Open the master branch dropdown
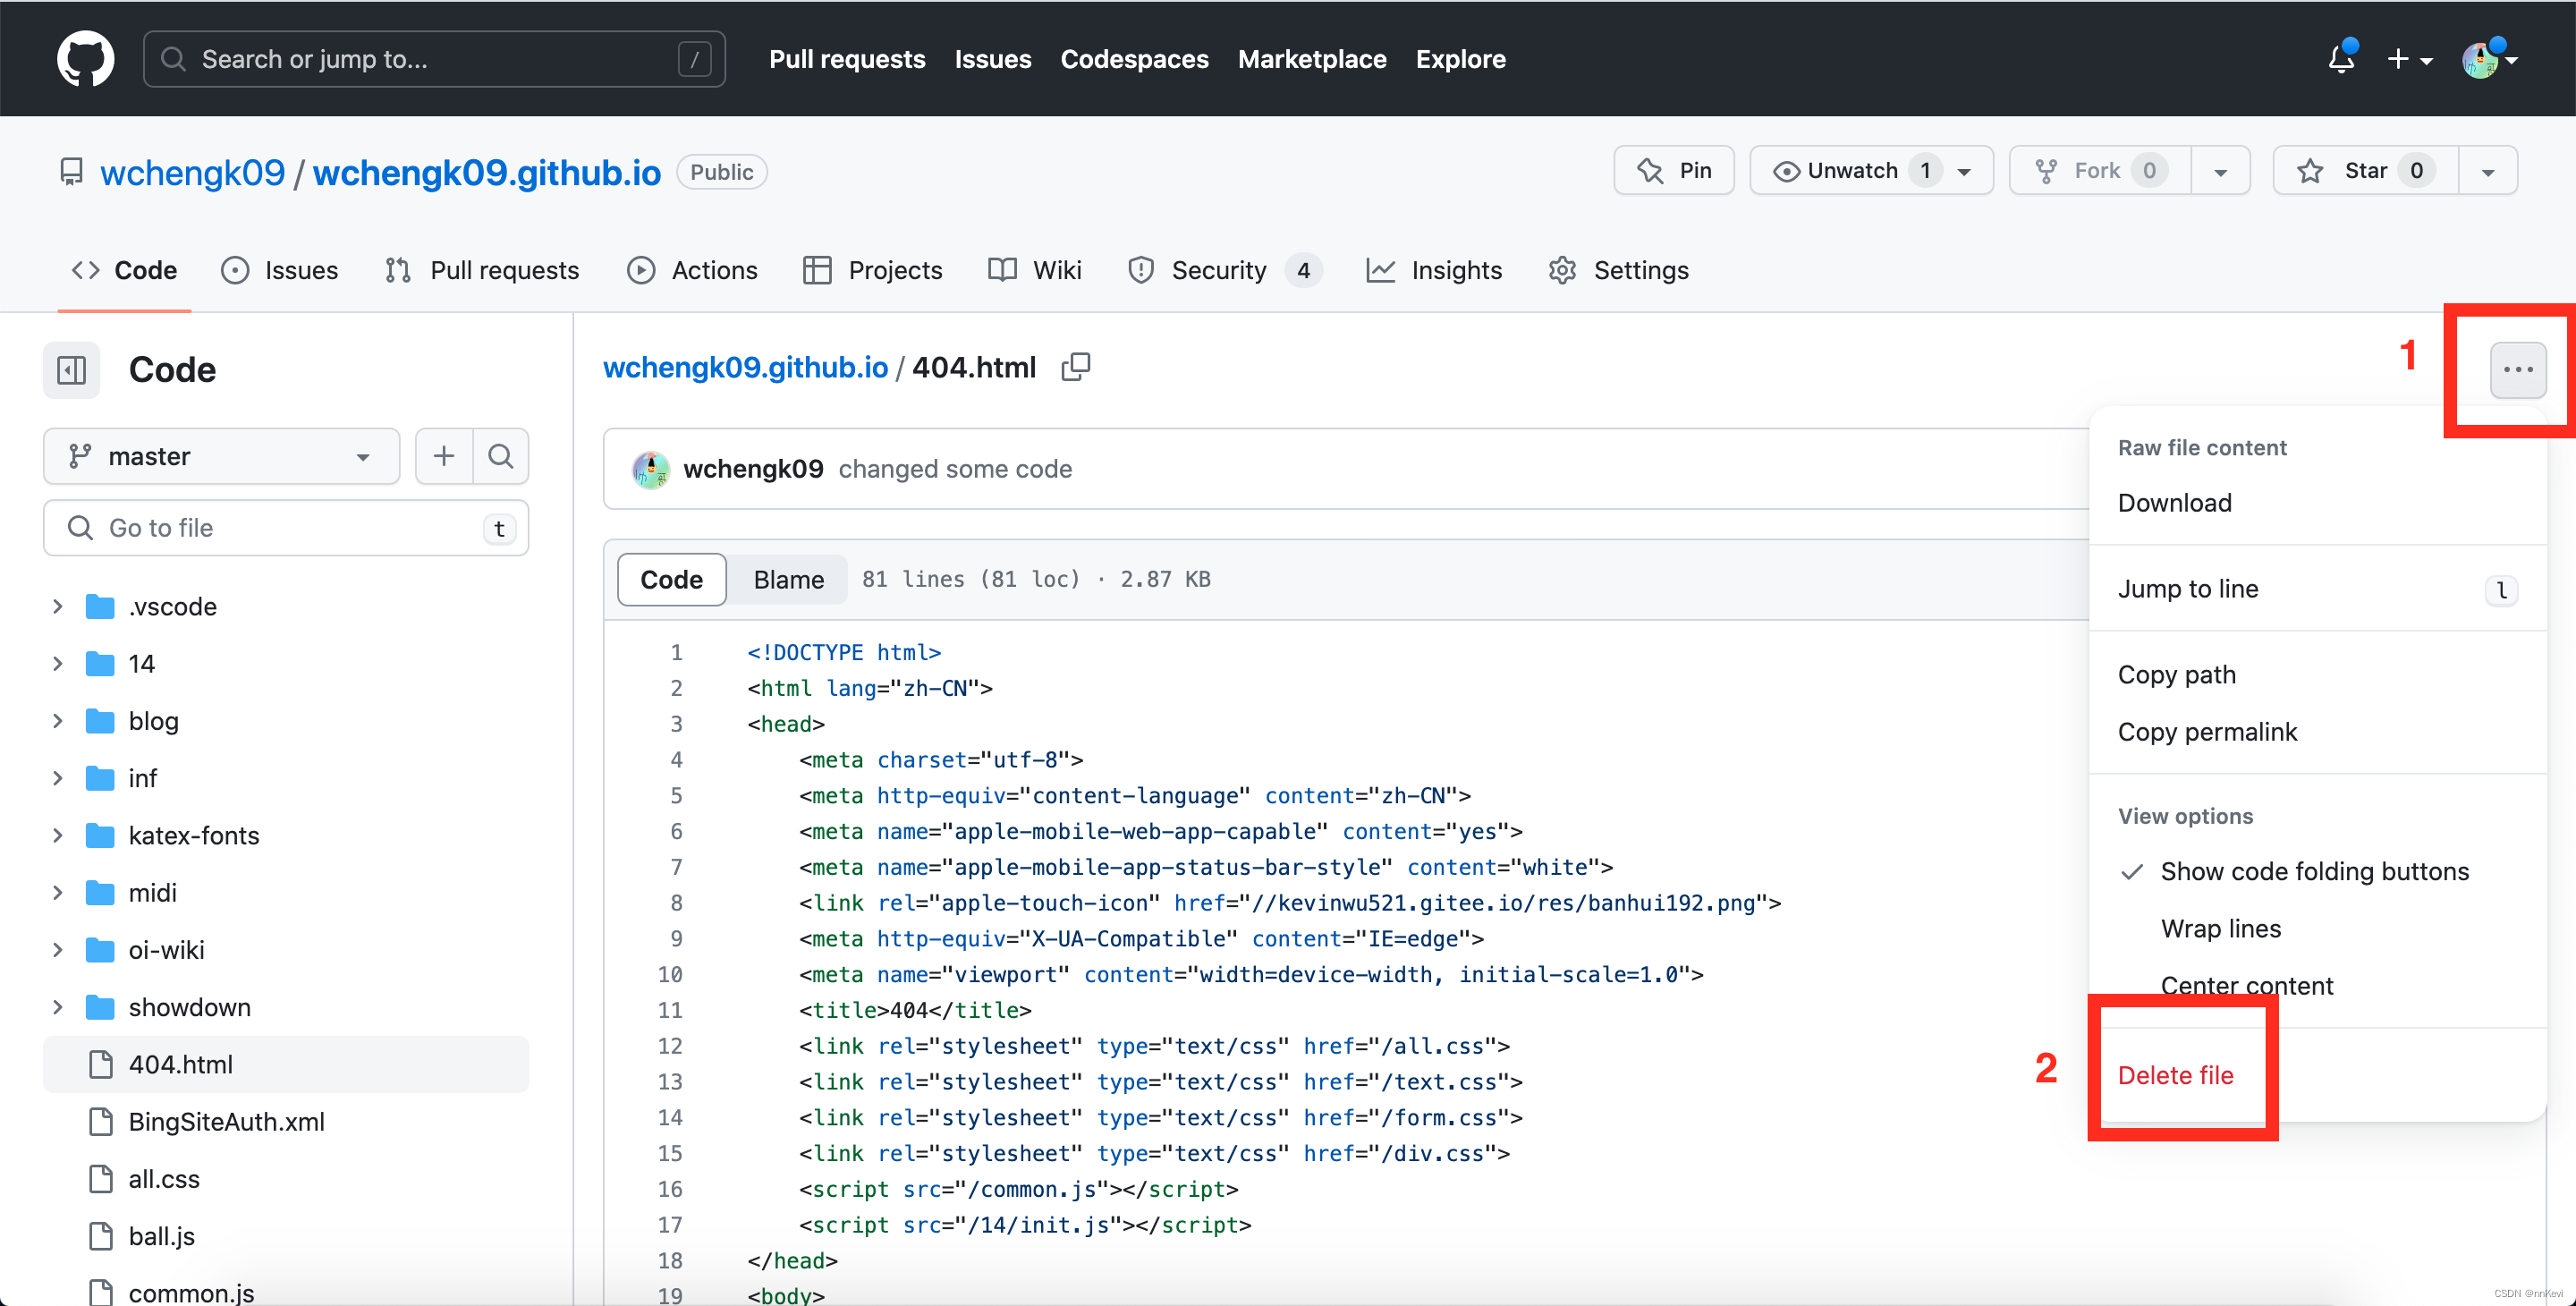The height and width of the screenshot is (1306, 2576). [x=221, y=456]
